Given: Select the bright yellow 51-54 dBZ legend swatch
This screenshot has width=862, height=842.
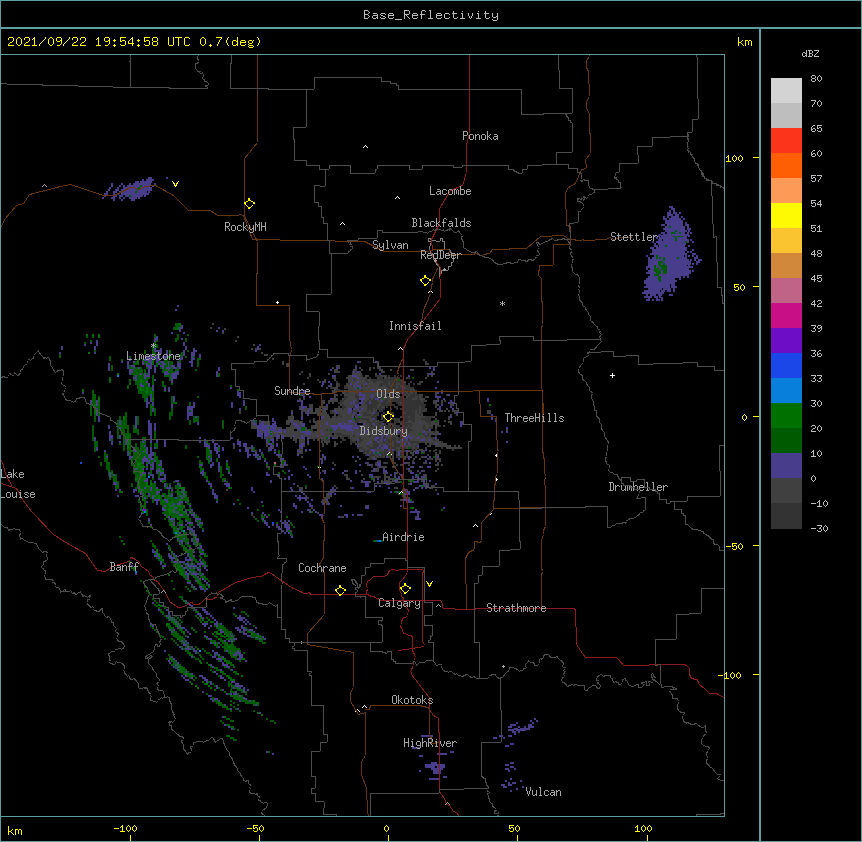Looking at the screenshot, I should click(x=786, y=215).
